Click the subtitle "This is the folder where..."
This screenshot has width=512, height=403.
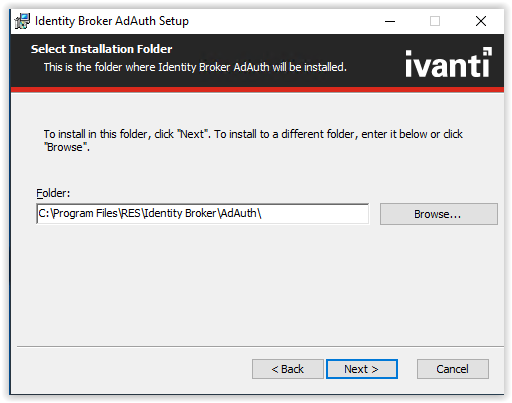coord(195,67)
